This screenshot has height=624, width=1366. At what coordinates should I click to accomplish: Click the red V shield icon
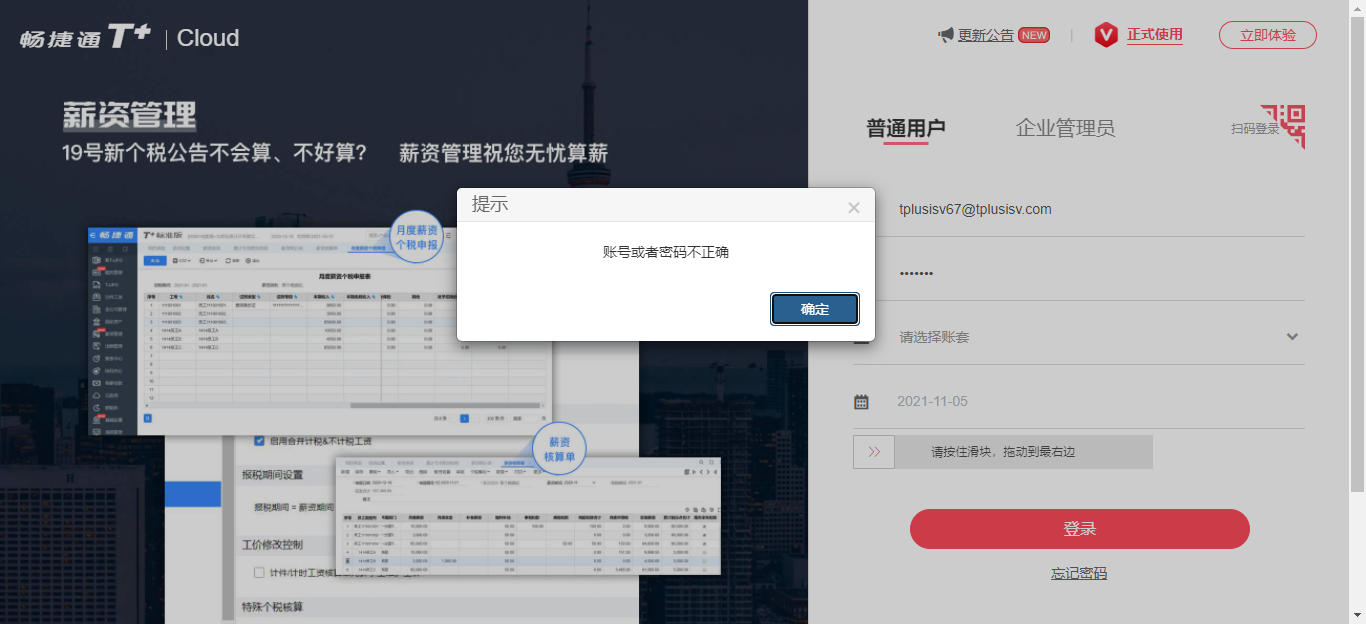coord(1105,35)
